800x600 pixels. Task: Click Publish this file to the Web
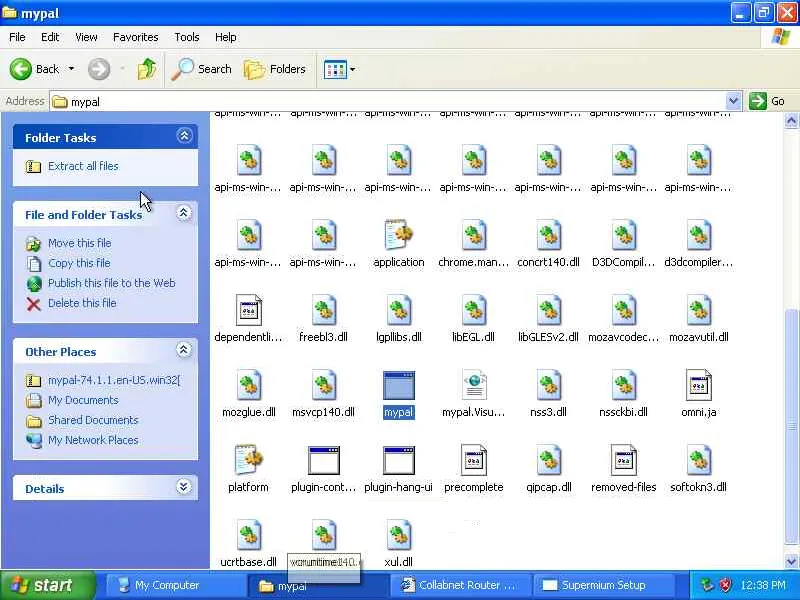[111, 283]
